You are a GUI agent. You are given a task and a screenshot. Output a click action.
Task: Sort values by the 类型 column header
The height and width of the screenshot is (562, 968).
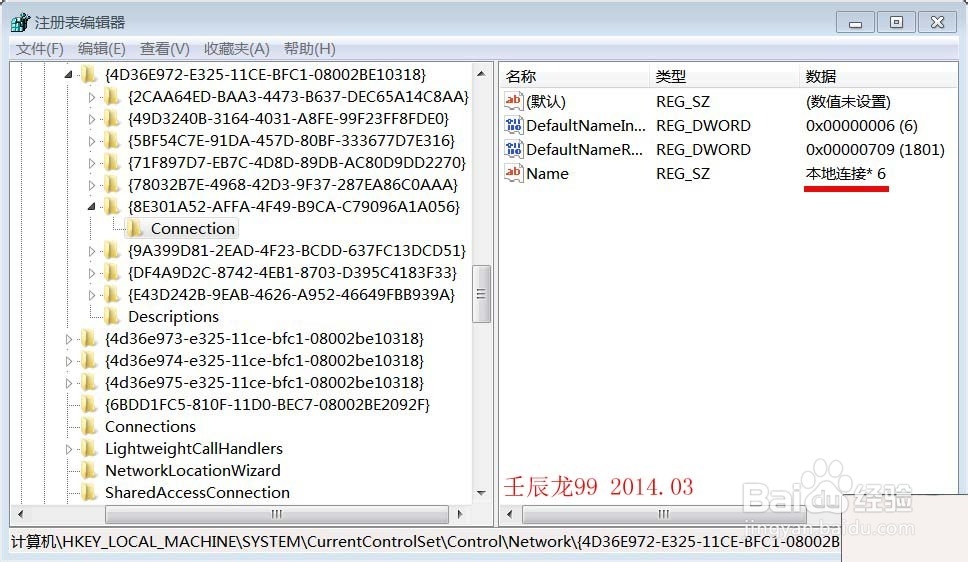[x=724, y=76]
